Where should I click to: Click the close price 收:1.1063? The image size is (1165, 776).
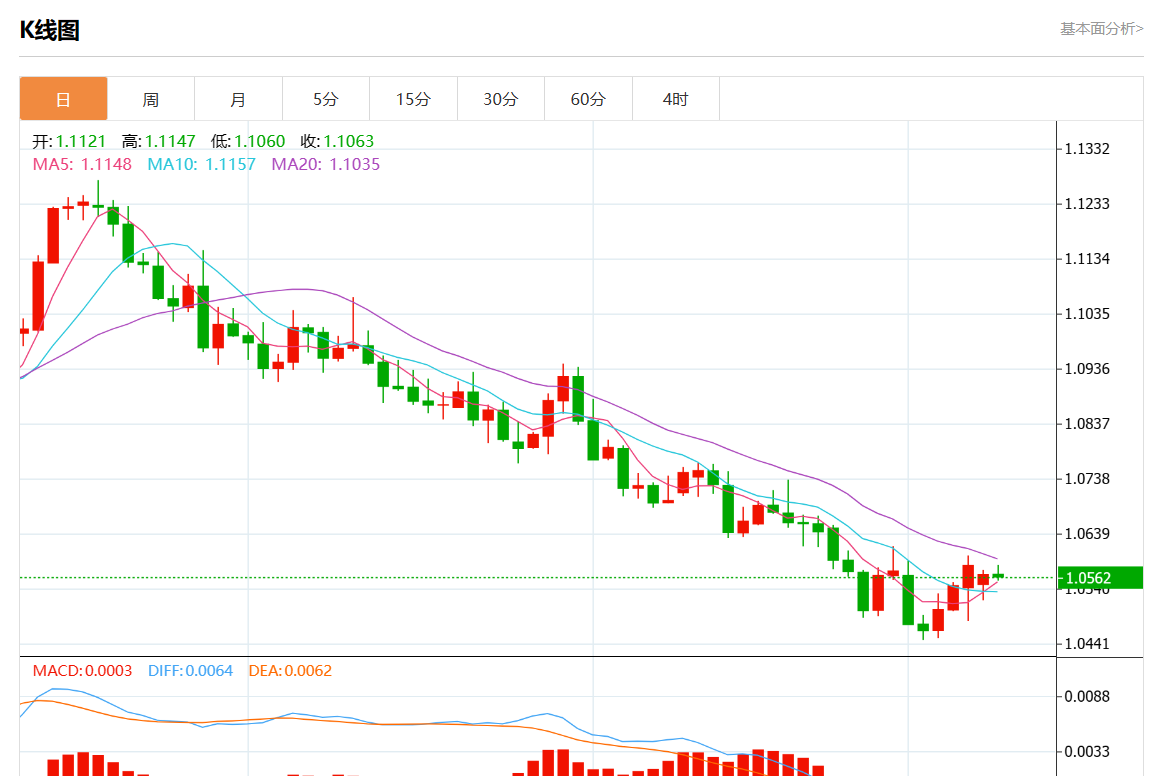tap(337, 141)
